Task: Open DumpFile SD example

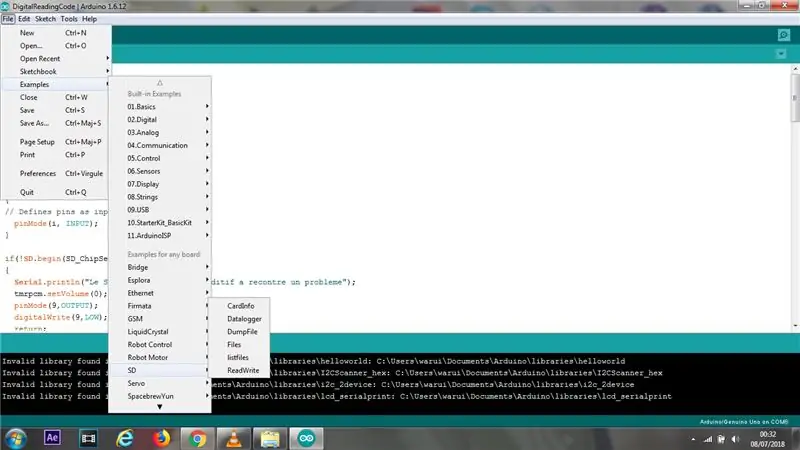Action: [240, 332]
